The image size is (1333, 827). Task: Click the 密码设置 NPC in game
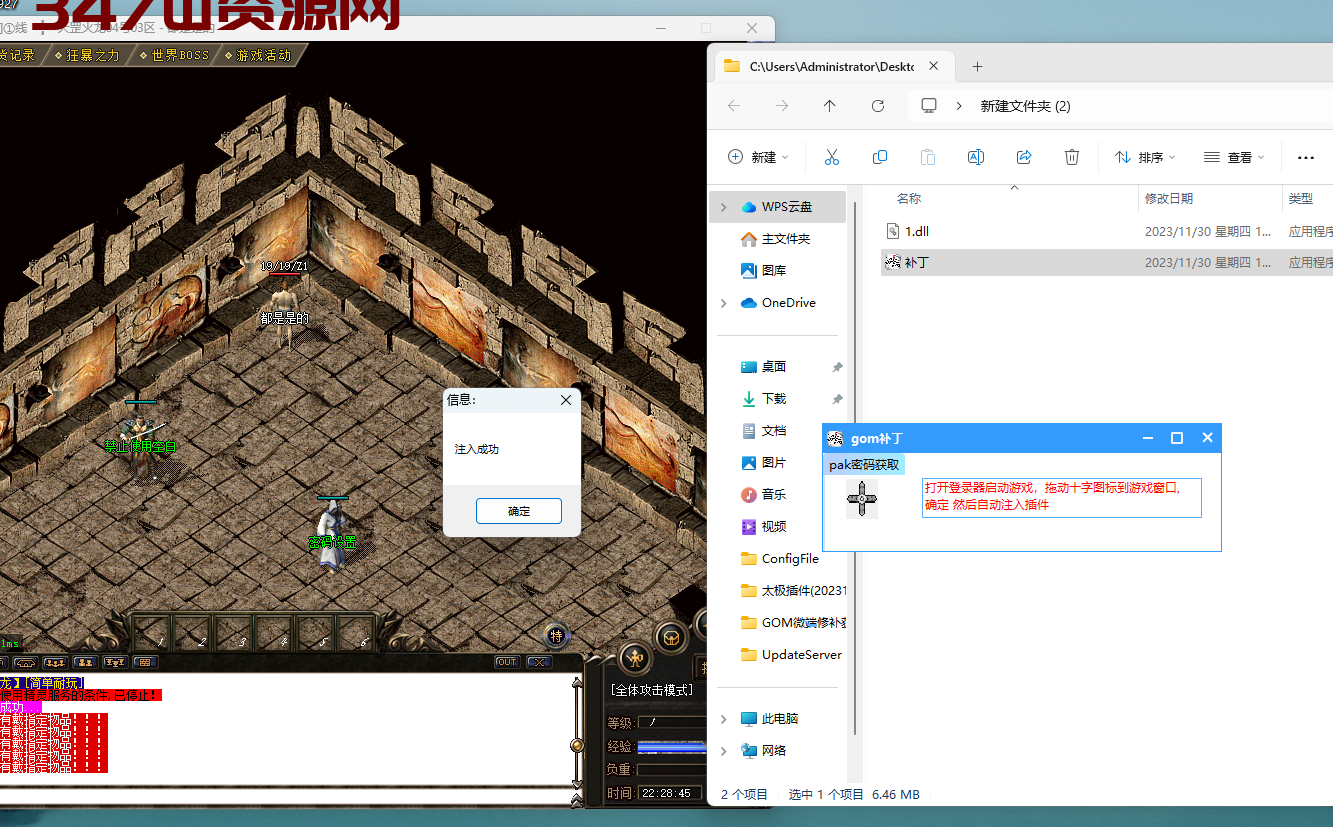click(x=331, y=534)
